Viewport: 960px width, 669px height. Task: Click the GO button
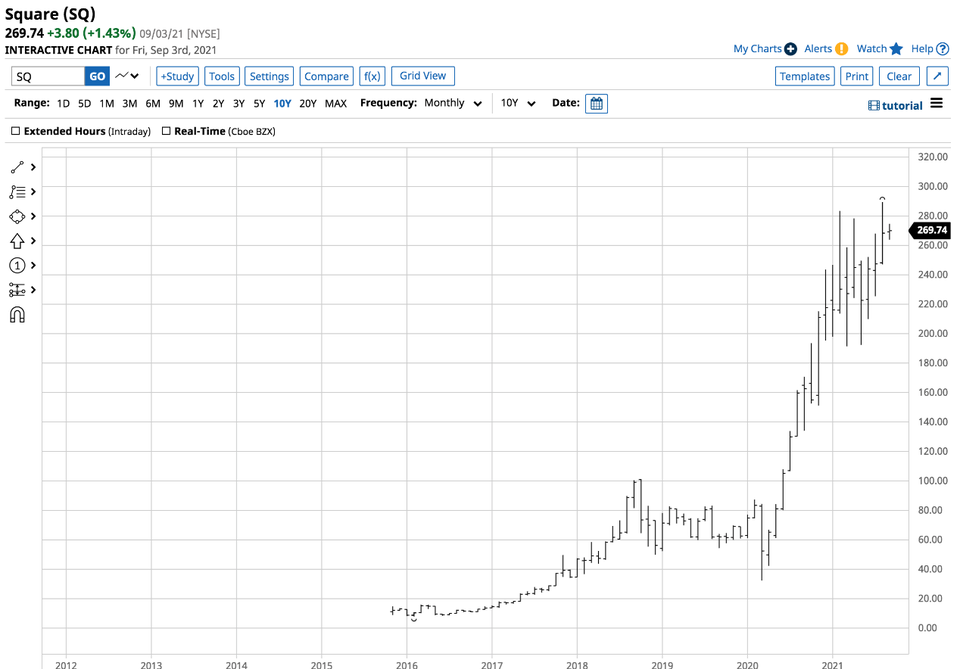[x=97, y=76]
